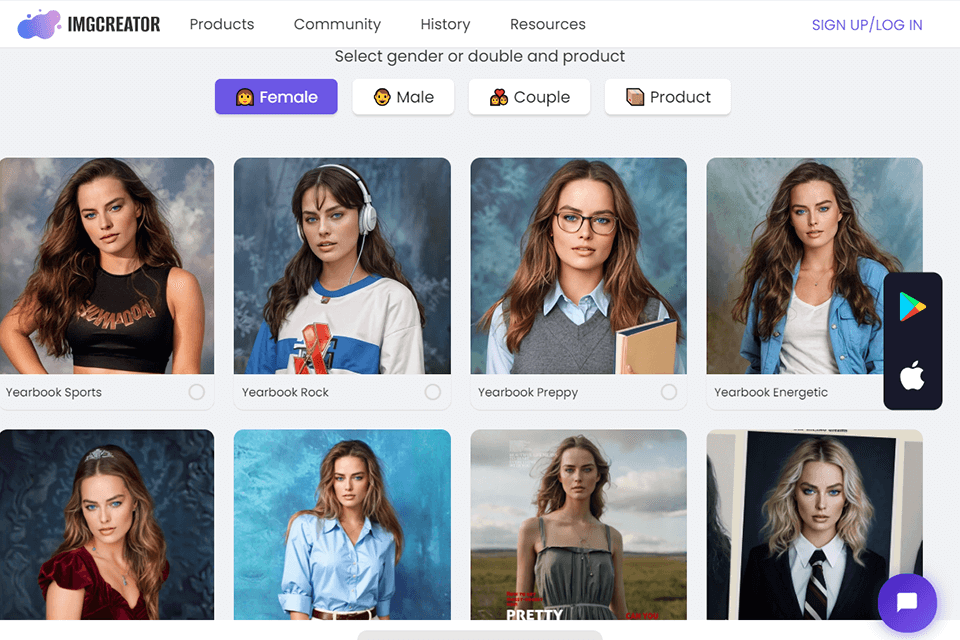Select the Yearbook Rock radio button
Screen dimensions: 960x640
coord(433,392)
